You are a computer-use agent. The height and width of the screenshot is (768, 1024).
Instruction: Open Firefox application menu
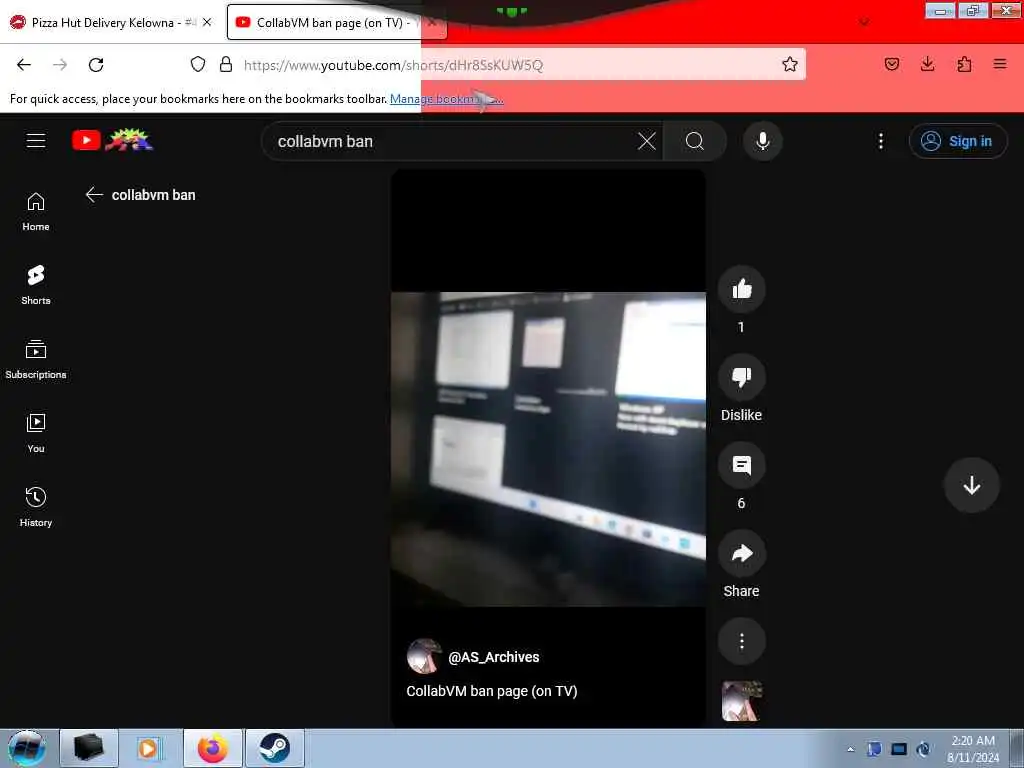tap(1000, 64)
